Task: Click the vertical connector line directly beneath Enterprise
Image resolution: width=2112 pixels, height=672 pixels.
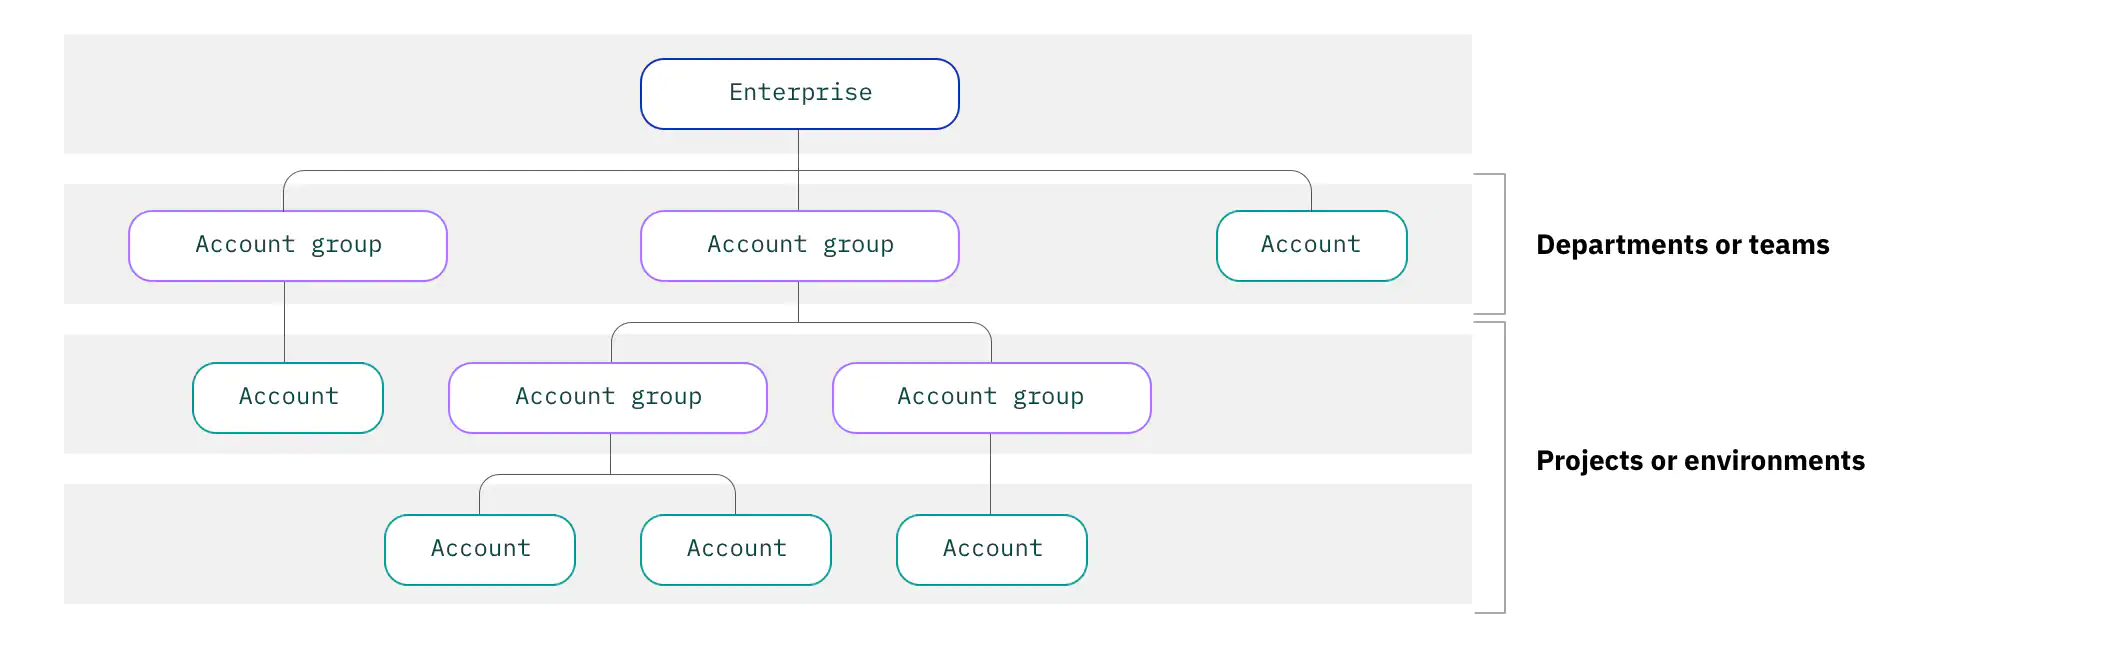Action: [798, 149]
